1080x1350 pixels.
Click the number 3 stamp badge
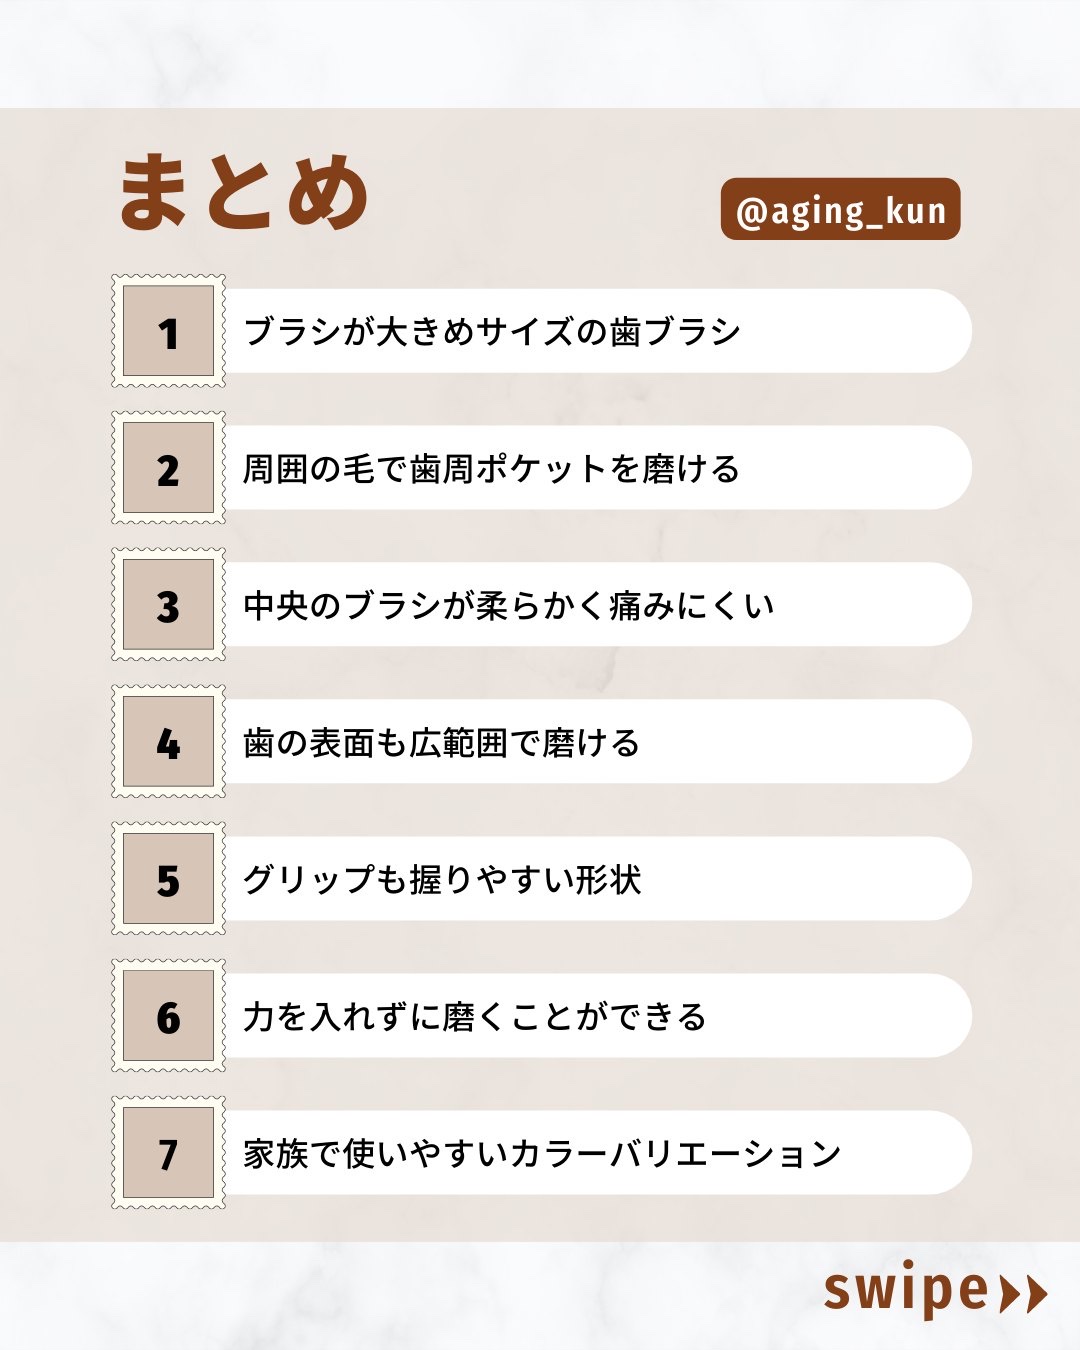(x=168, y=605)
